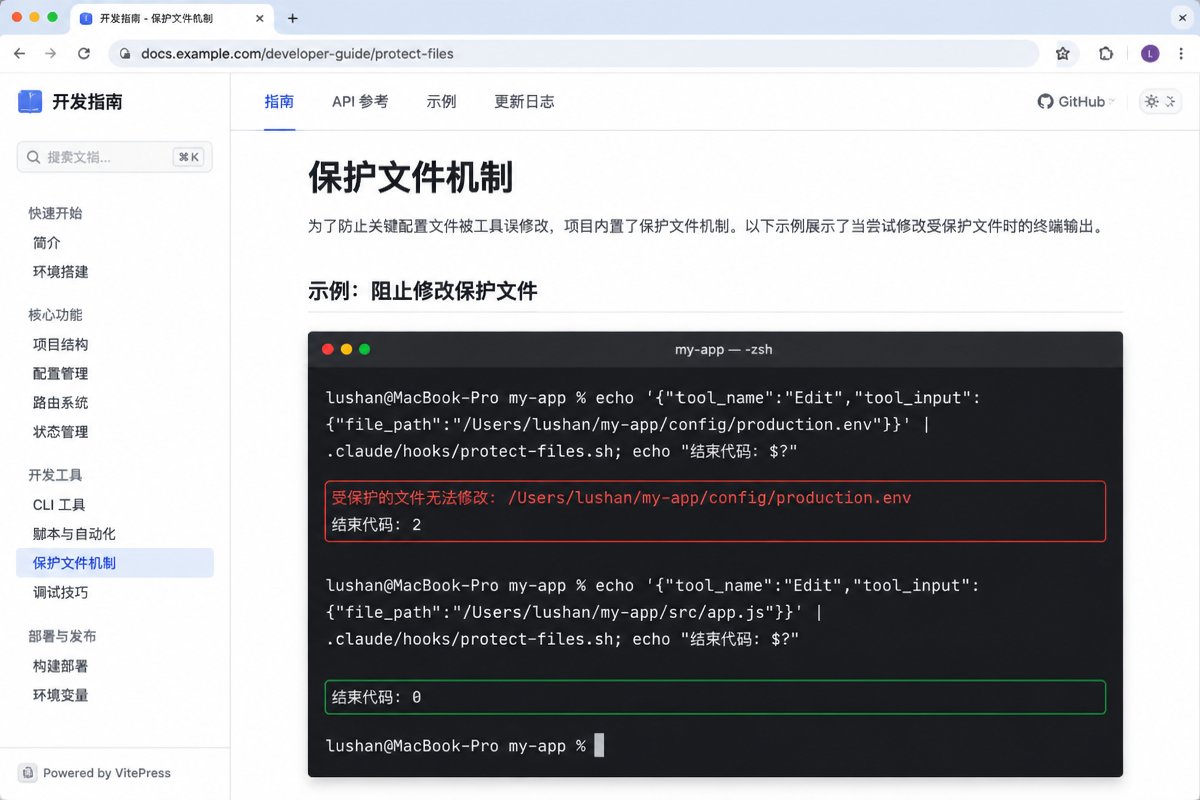Click the 示例：阻止修改保护文件 subheading

pos(423,291)
